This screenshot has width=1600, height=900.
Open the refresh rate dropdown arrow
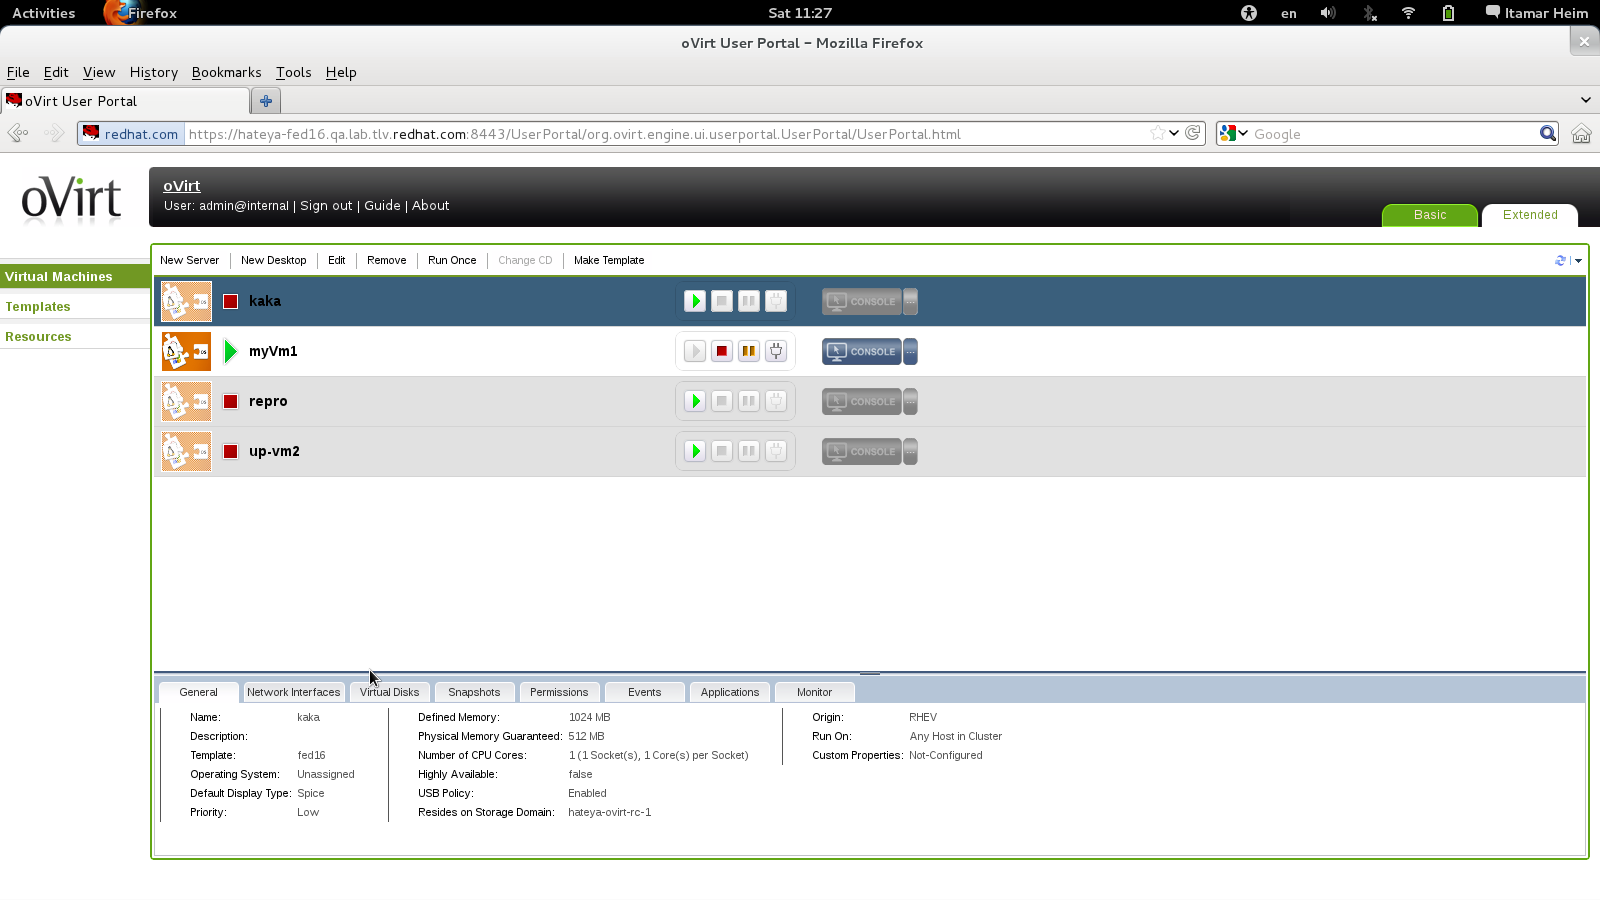pos(1578,261)
